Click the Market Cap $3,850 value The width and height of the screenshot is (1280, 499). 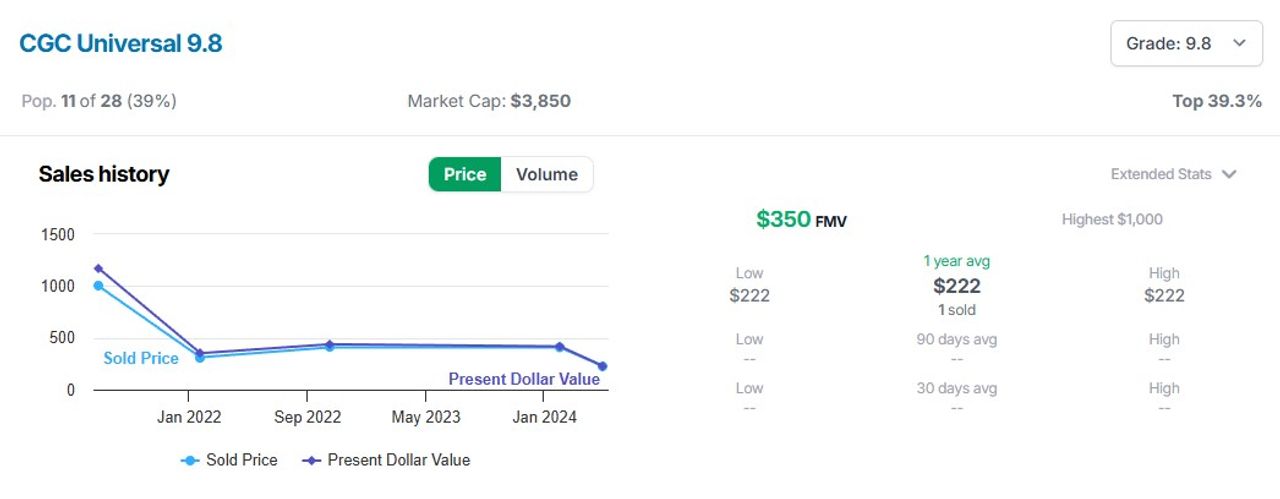[x=540, y=101]
